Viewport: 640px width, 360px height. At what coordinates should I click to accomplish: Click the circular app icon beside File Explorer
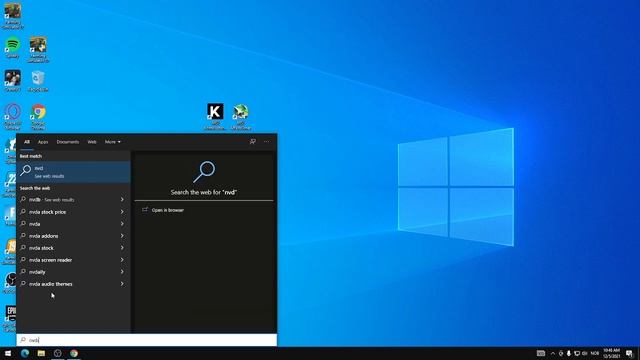click(x=58, y=353)
